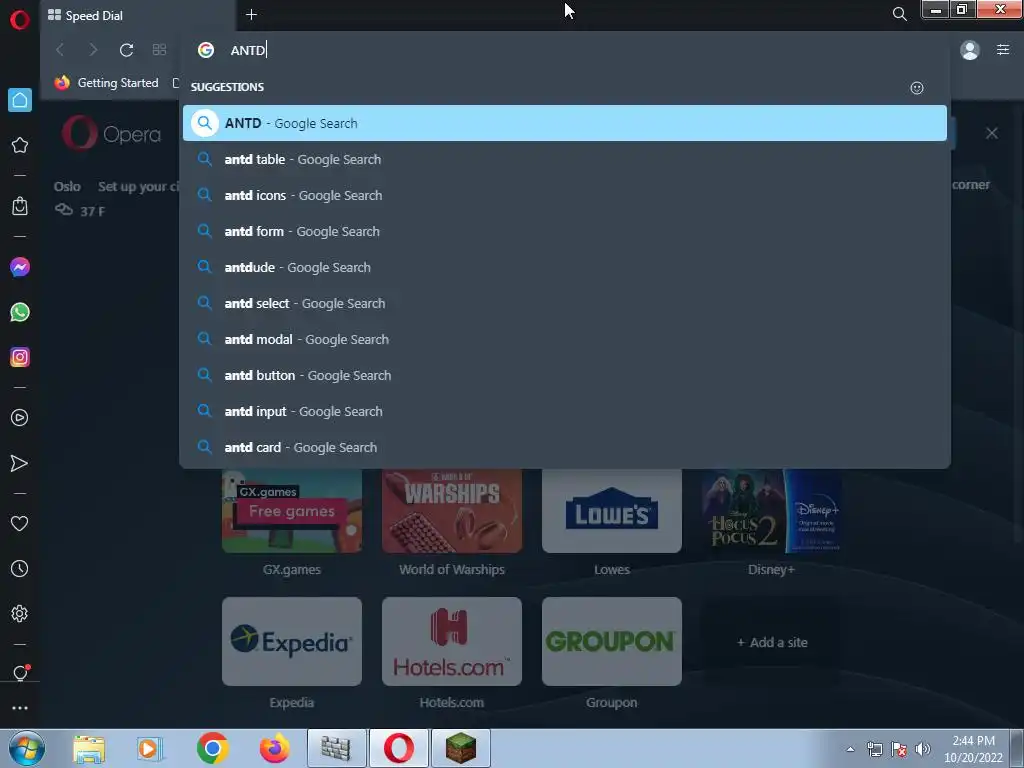Open the Opera main menu logo
1024x768 pixels.
pyautogui.click(x=20, y=20)
